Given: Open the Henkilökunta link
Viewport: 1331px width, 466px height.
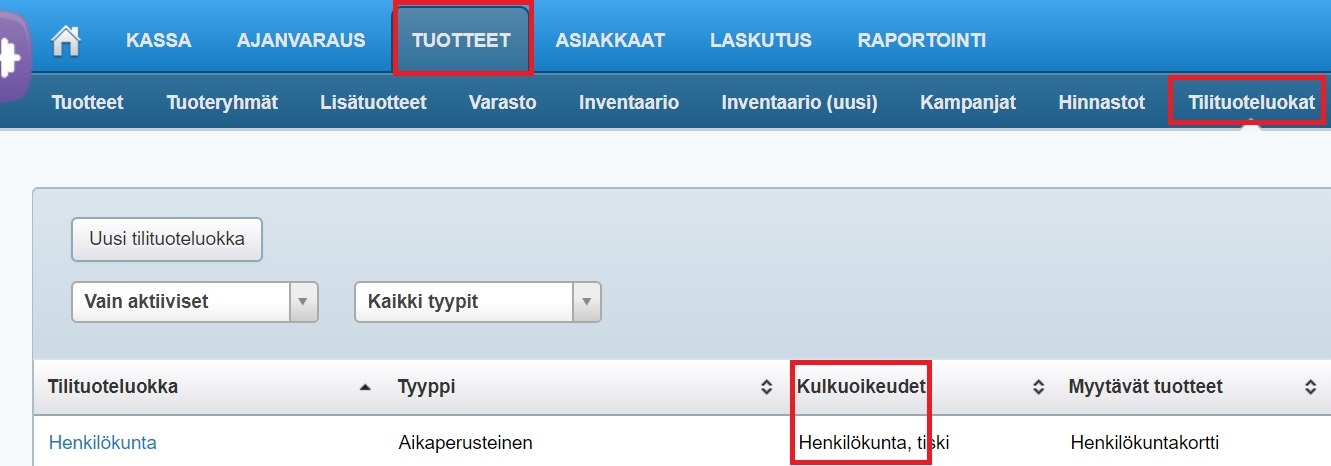Looking at the screenshot, I should coord(102,442).
